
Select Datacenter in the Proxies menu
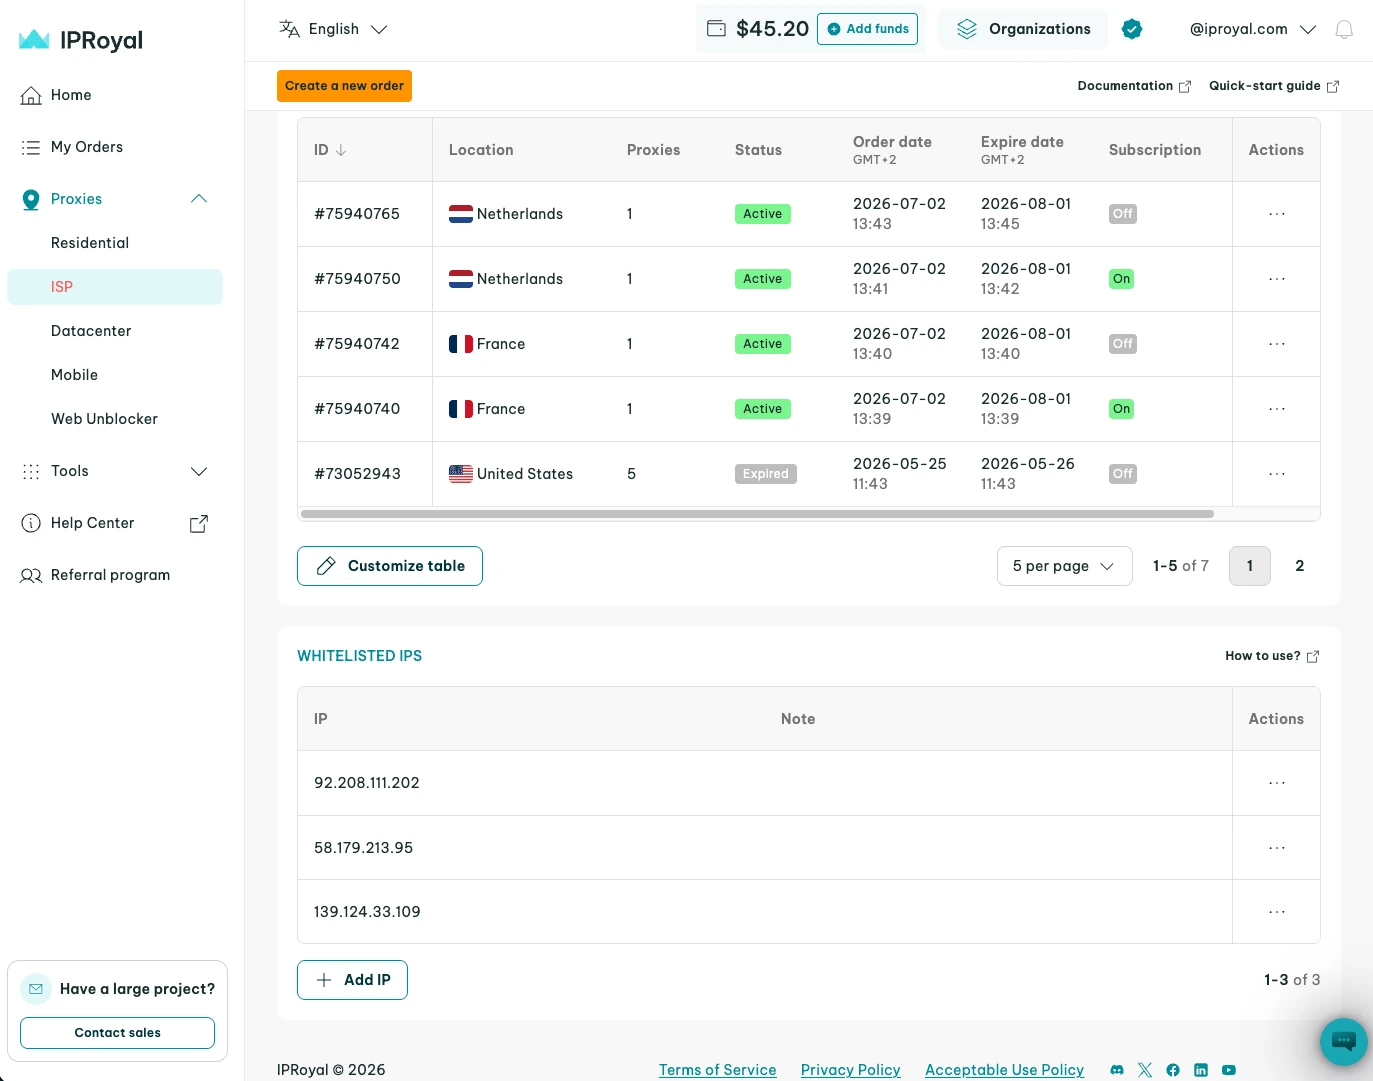coord(91,331)
